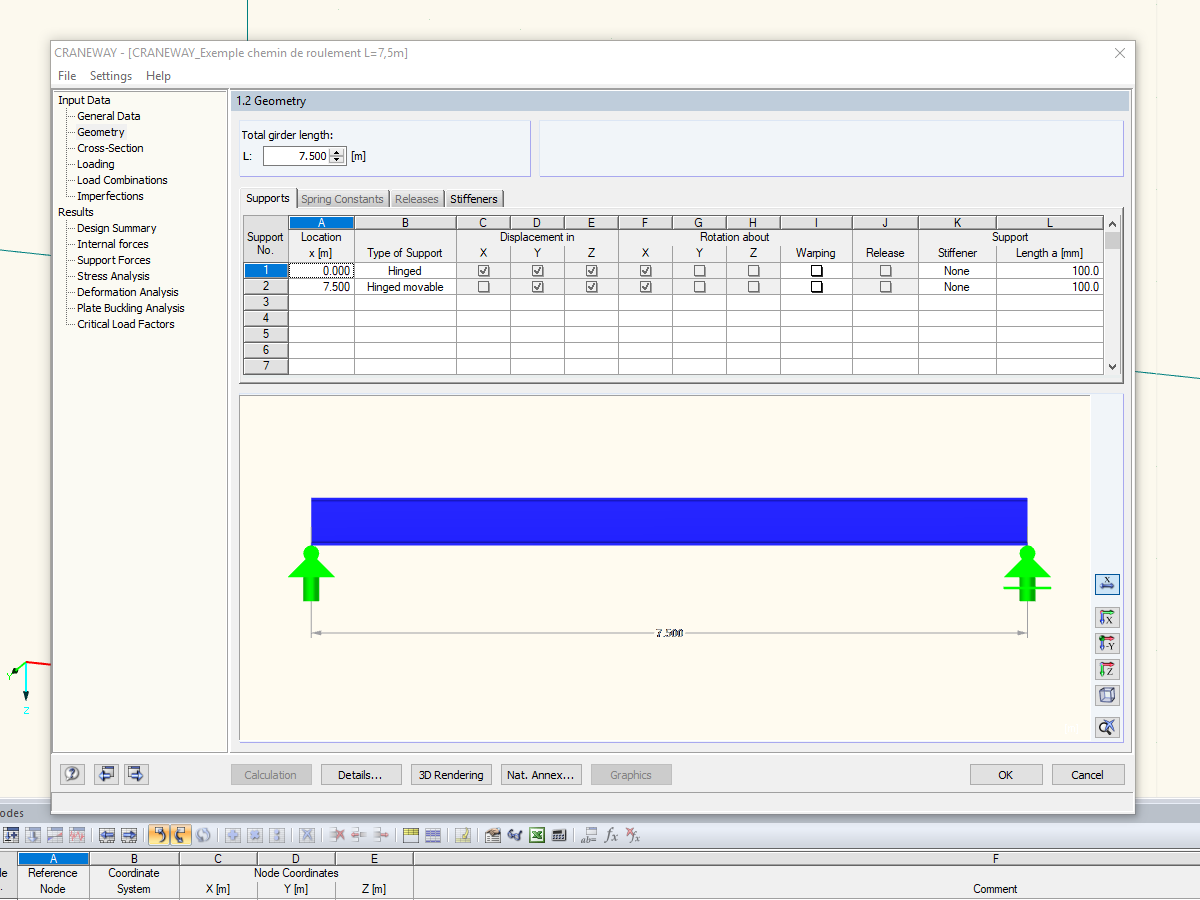This screenshot has width=1200, height=900.
Task: Click location cell '7.500' of support 2
Action: click(322, 287)
